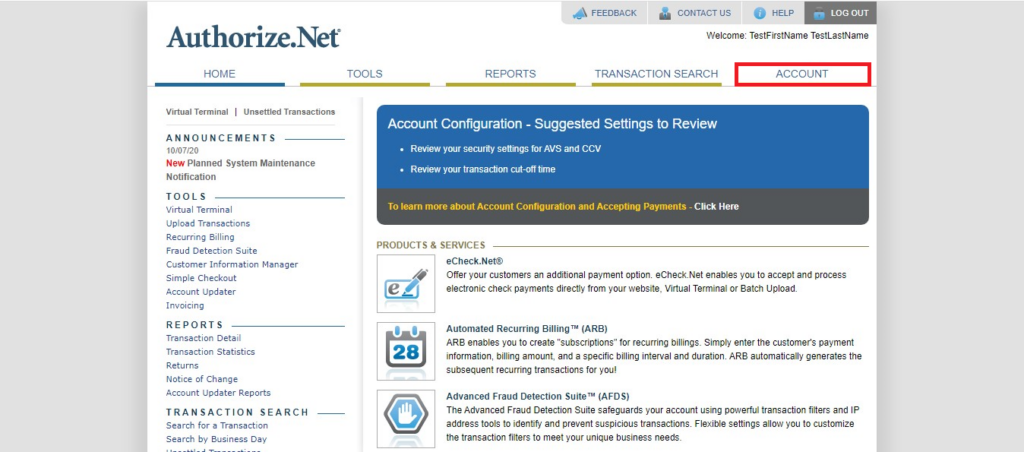
Task: Click the announcement date 10/07/20
Action: [x=182, y=151]
